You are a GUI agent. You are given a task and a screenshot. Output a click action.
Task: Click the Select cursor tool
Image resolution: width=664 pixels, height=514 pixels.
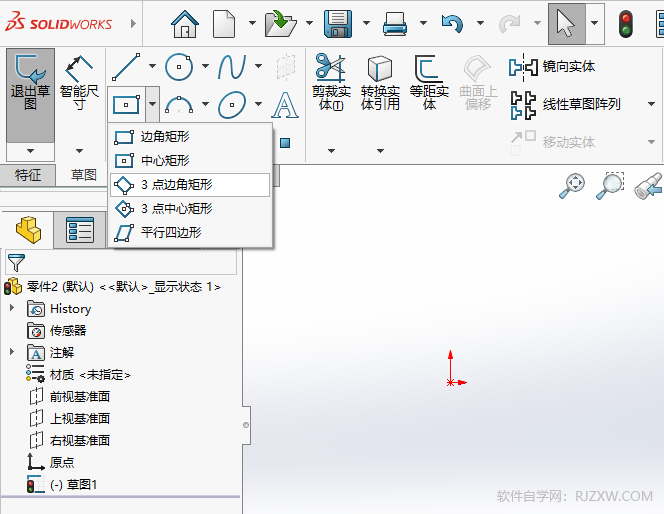(x=566, y=24)
